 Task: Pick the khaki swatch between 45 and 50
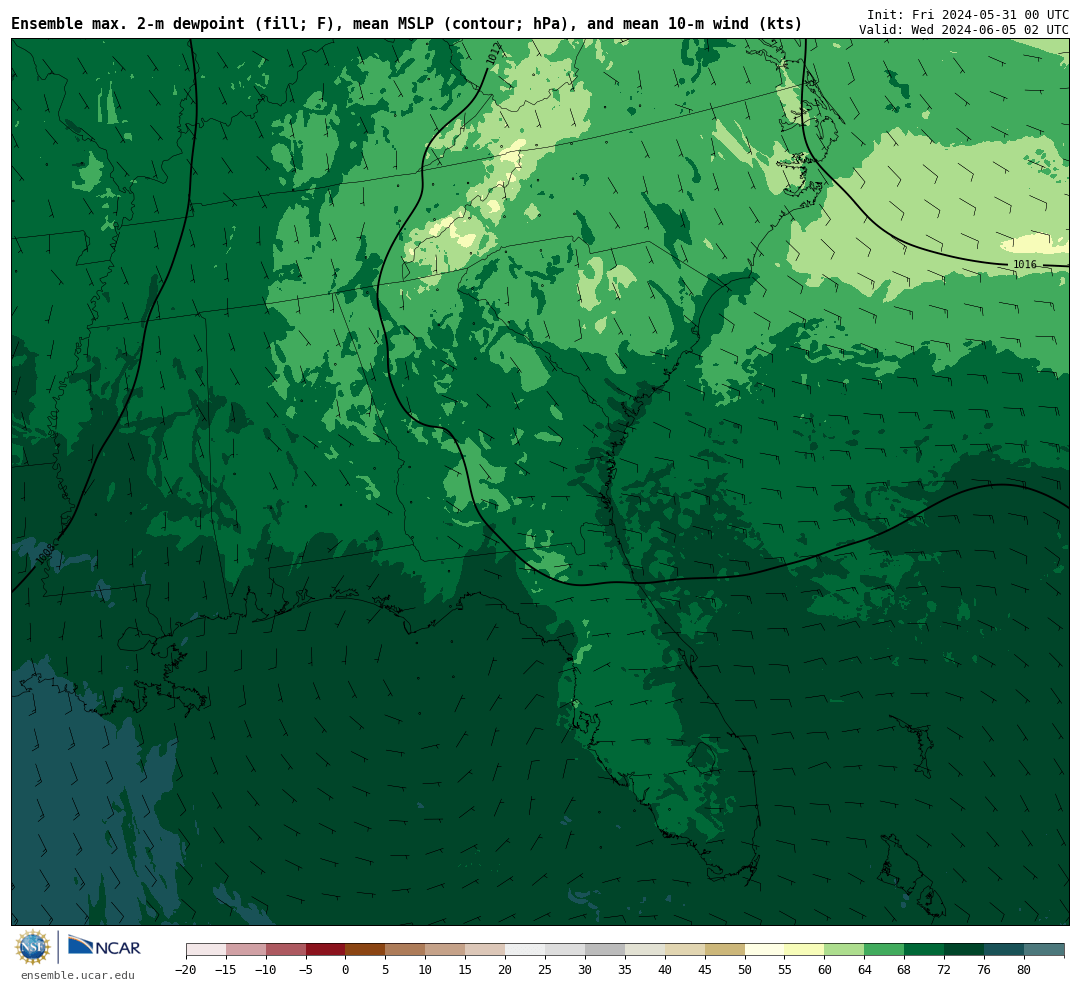725,949
